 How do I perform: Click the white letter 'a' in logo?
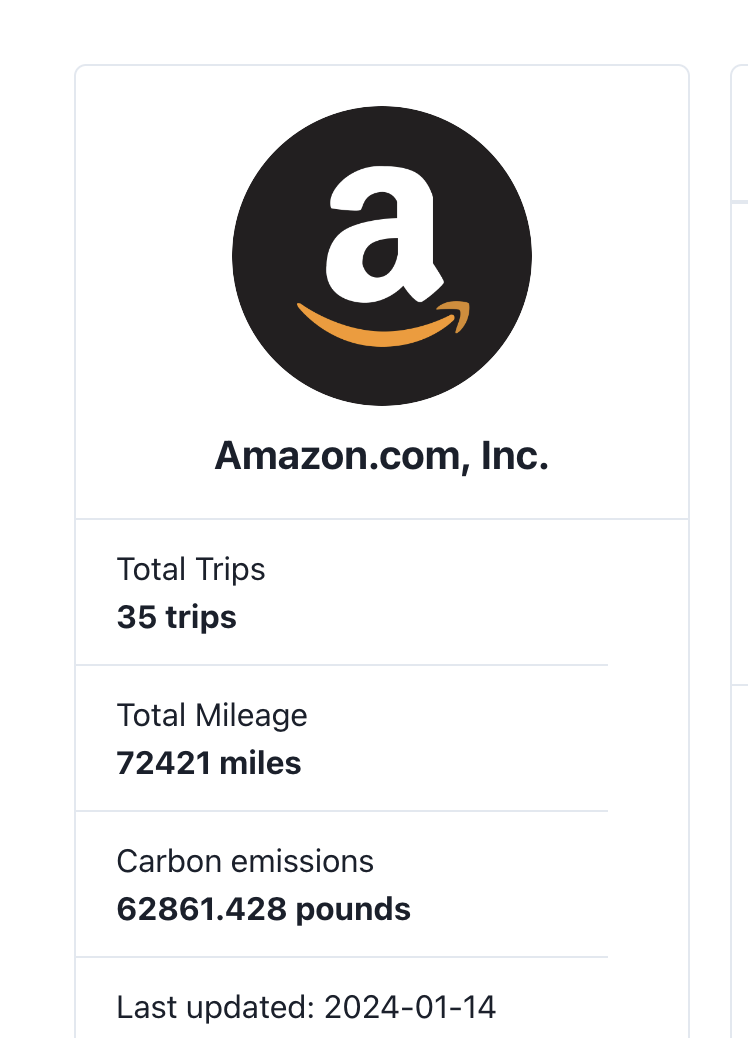coord(385,235)
